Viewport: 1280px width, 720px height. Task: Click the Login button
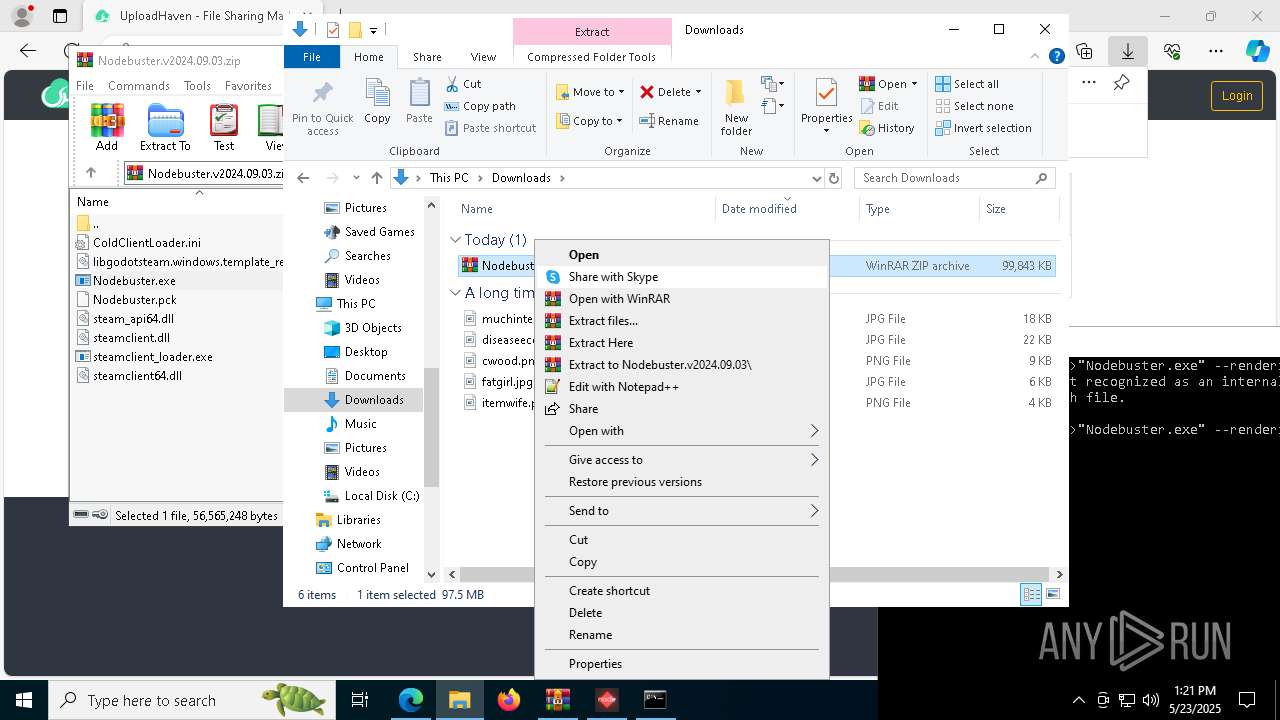(x=1237, y=96)
